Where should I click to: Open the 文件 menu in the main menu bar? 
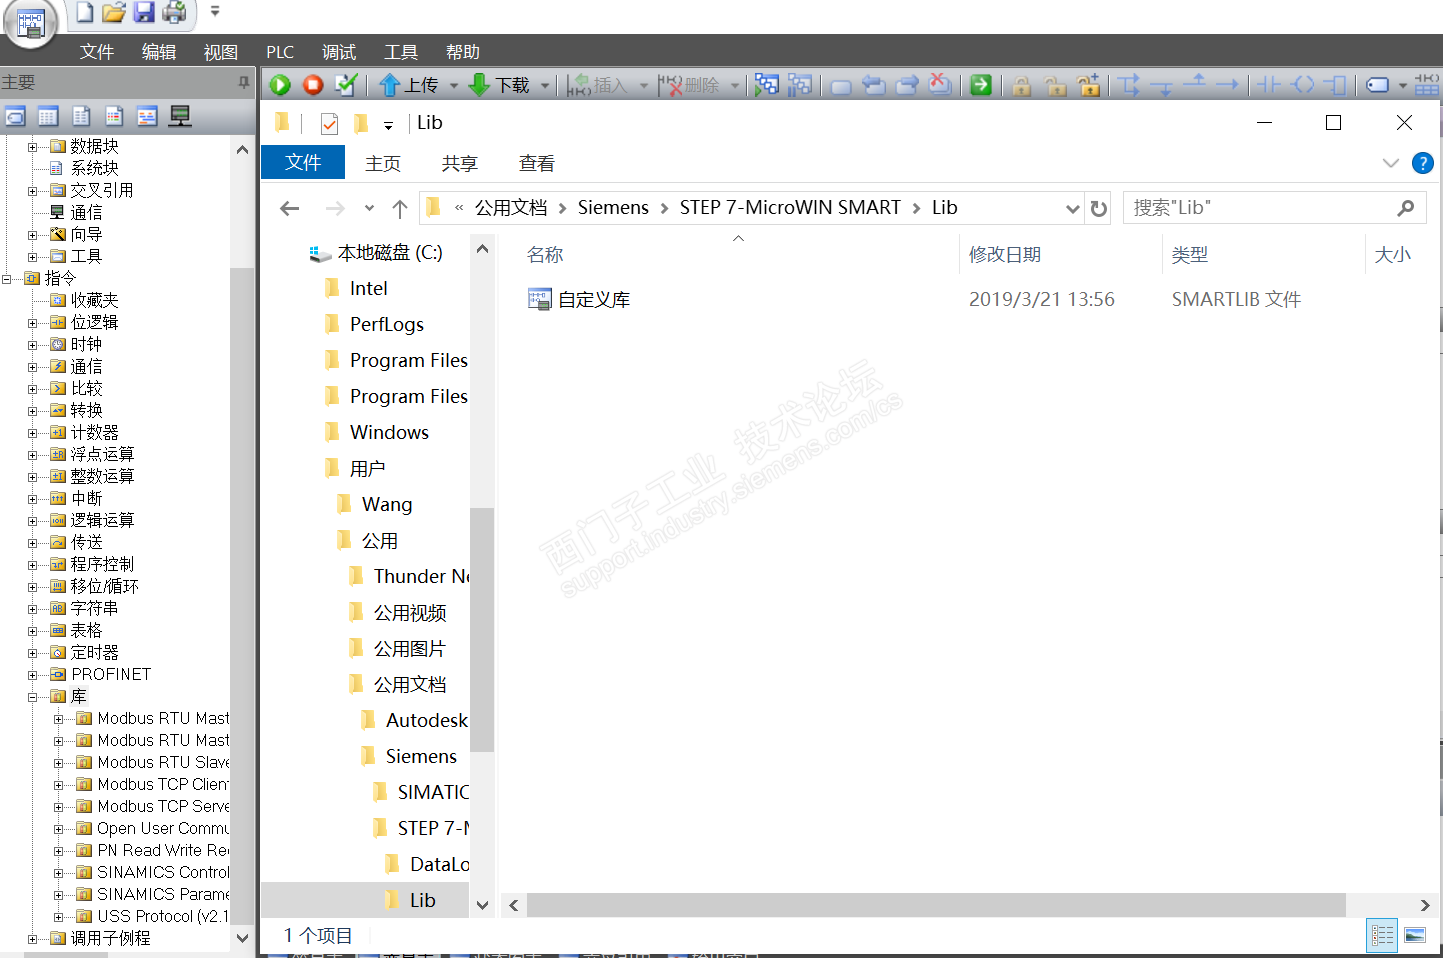97,52
